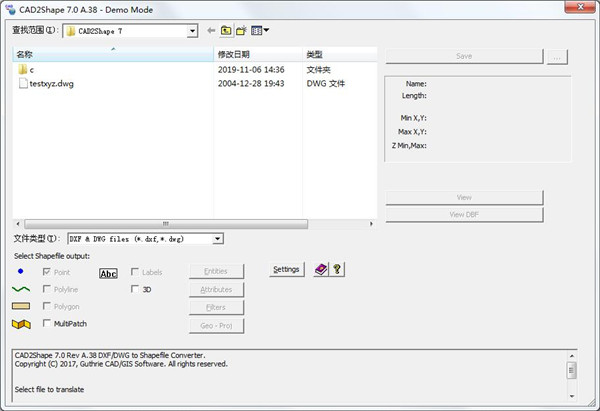Click the date 2004-12-28 19:43
The width and height of the screenshot is (600, 411).
(x=251, y=83)
